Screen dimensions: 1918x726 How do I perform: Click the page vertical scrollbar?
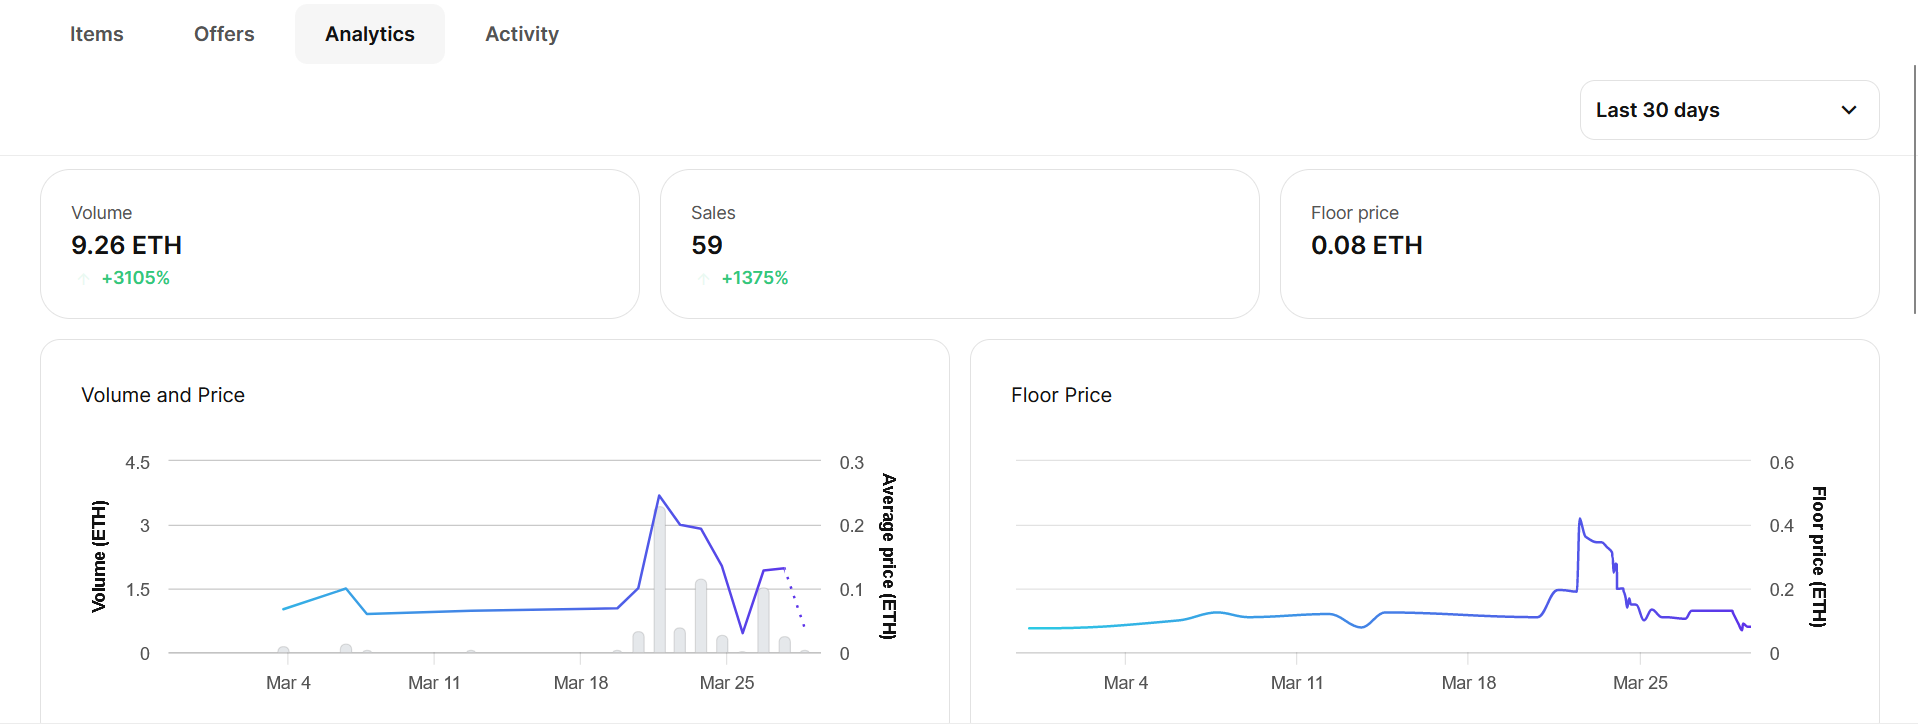(x=1913, y=190)
